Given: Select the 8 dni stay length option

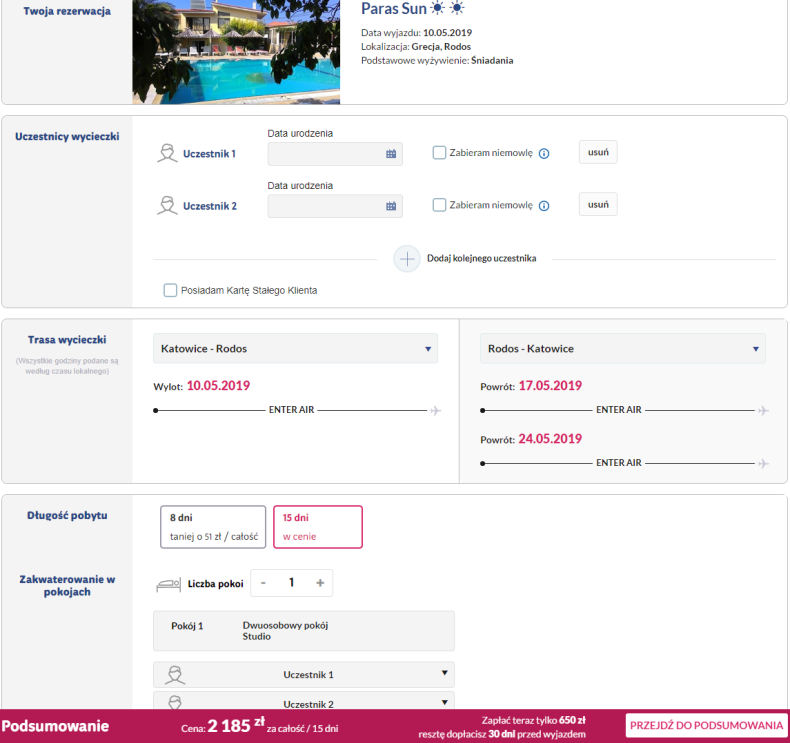Looking at the screenshot, I should click(213, 527).
